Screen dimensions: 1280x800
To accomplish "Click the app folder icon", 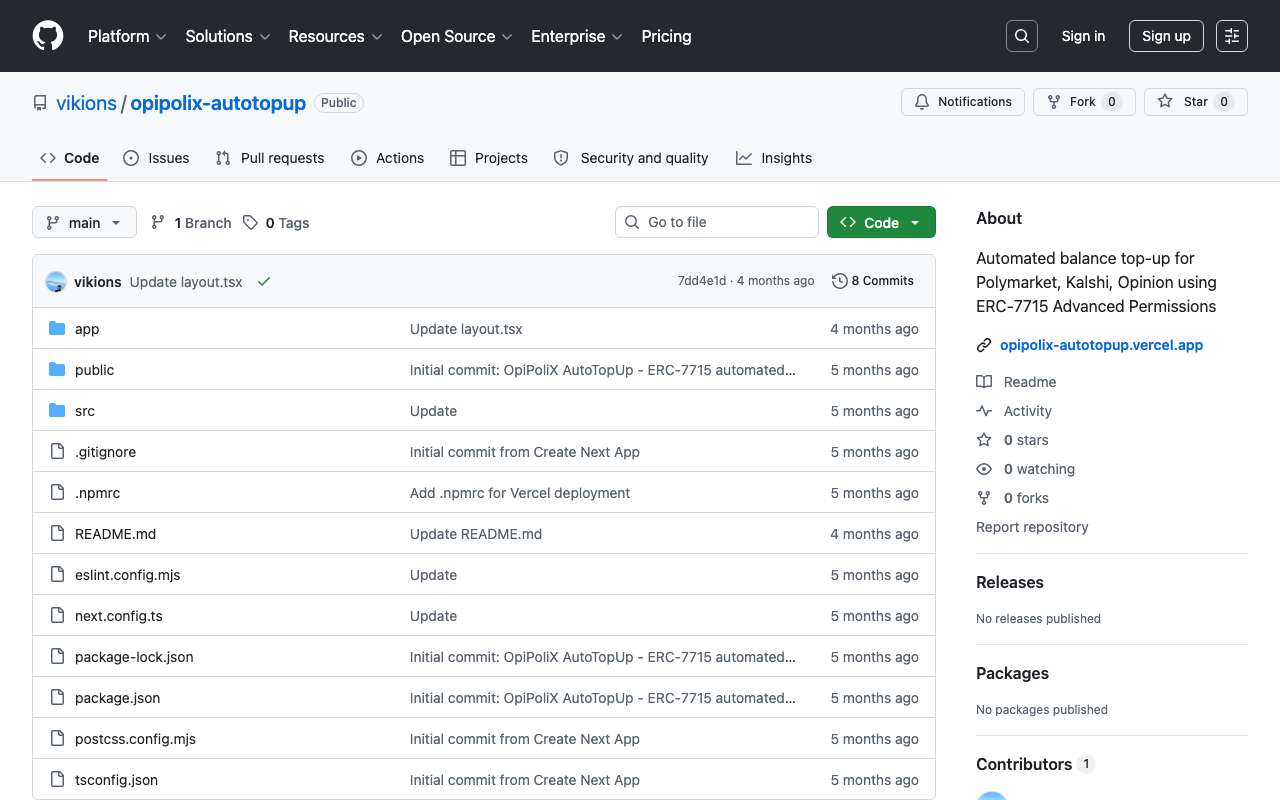I will pos(57,329).
